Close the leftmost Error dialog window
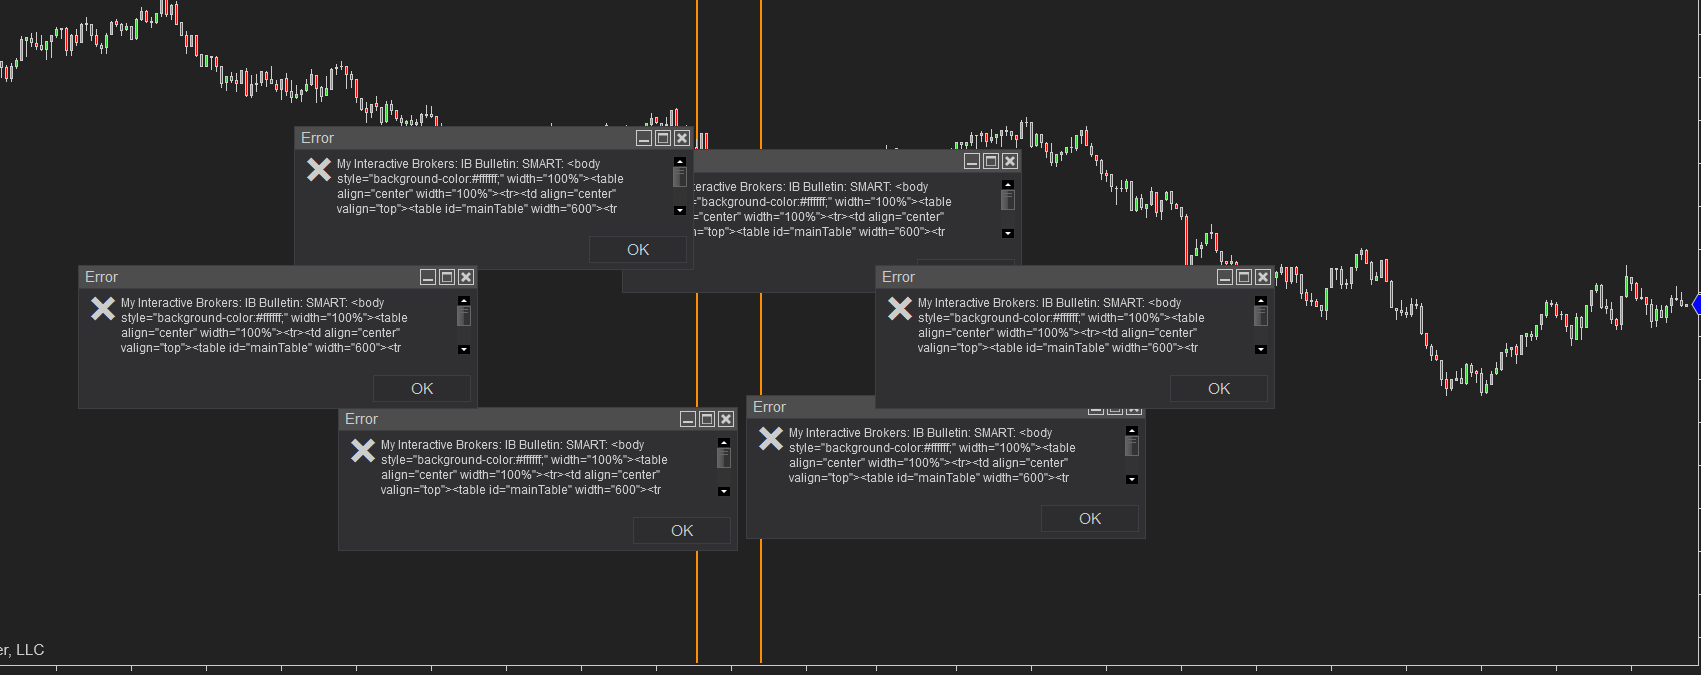 coord(466,277)
